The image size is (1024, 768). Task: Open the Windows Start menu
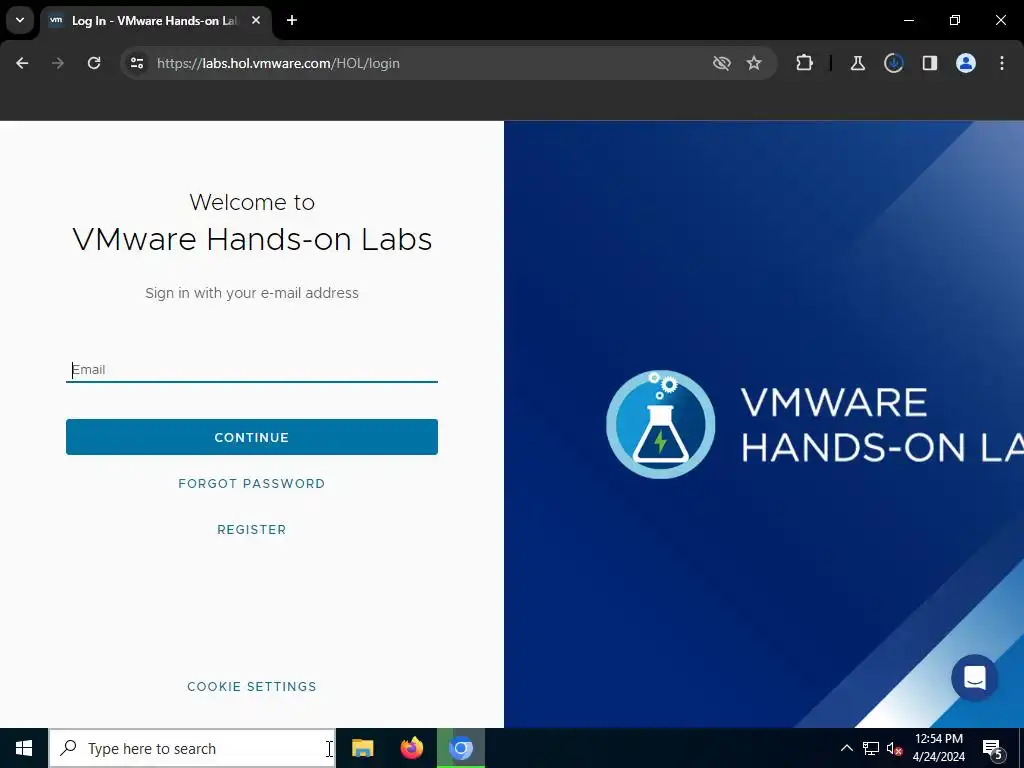(24, 748)
